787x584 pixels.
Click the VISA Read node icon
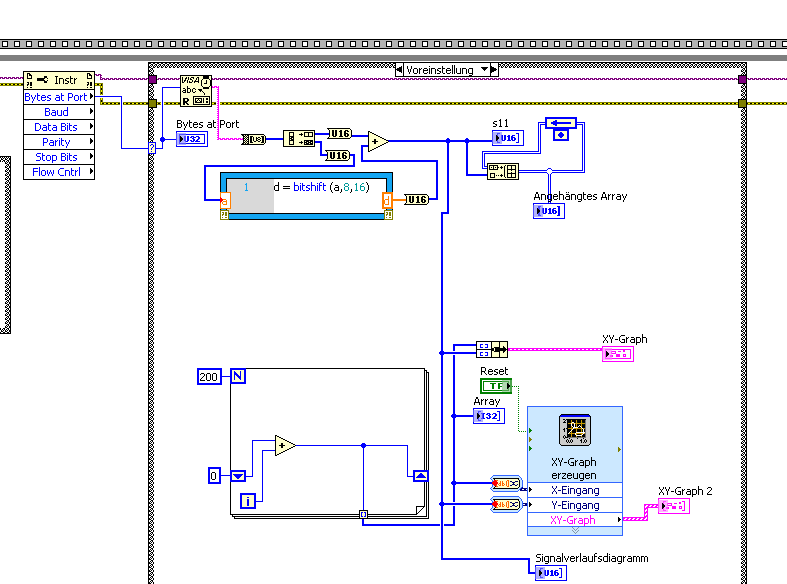[x=196, y=91]
